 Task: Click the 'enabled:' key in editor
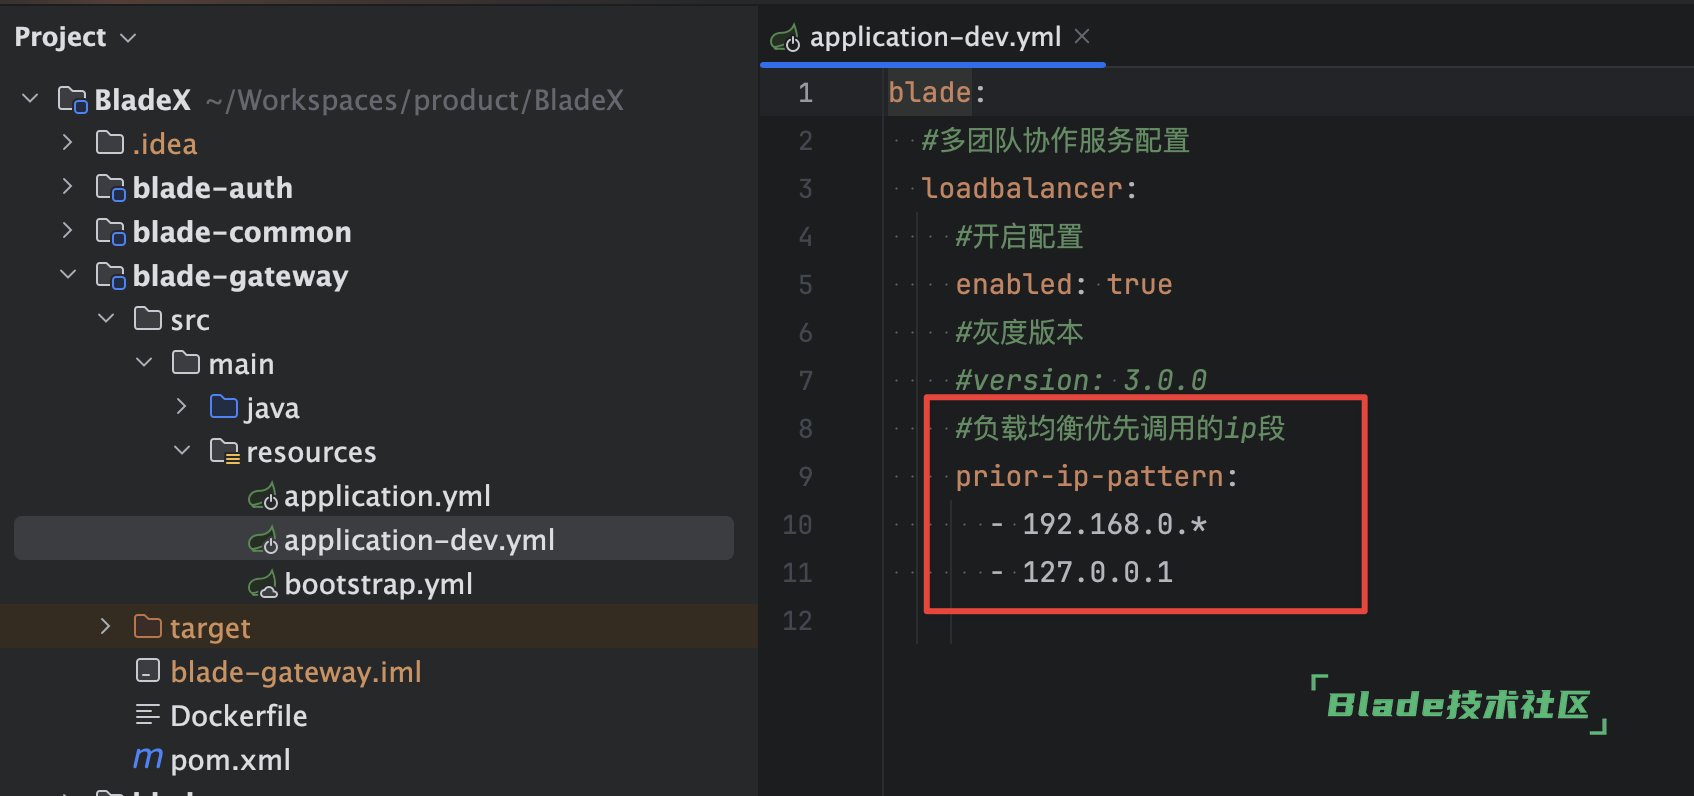coord(1021,284)
